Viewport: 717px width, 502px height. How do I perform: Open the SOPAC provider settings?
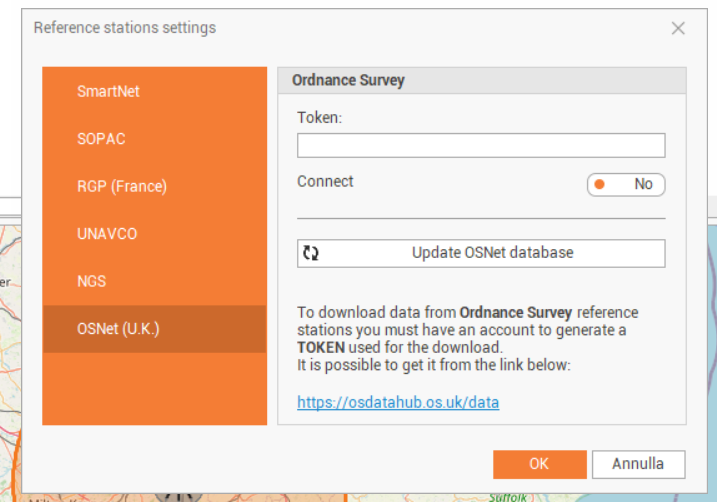pos(101,139)
